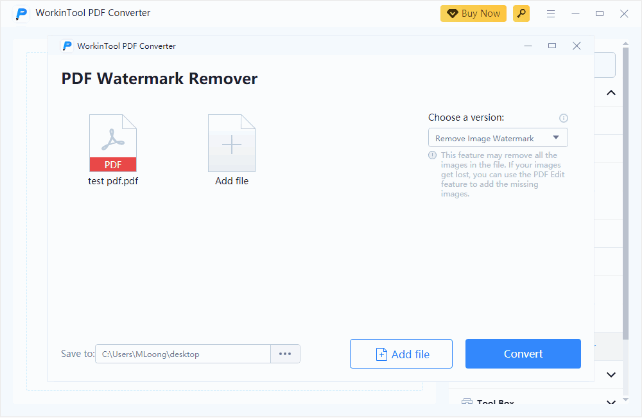The image size is (642, 418).
Task: Expand the Tool Box section chevron
Action: coord(611,402)
